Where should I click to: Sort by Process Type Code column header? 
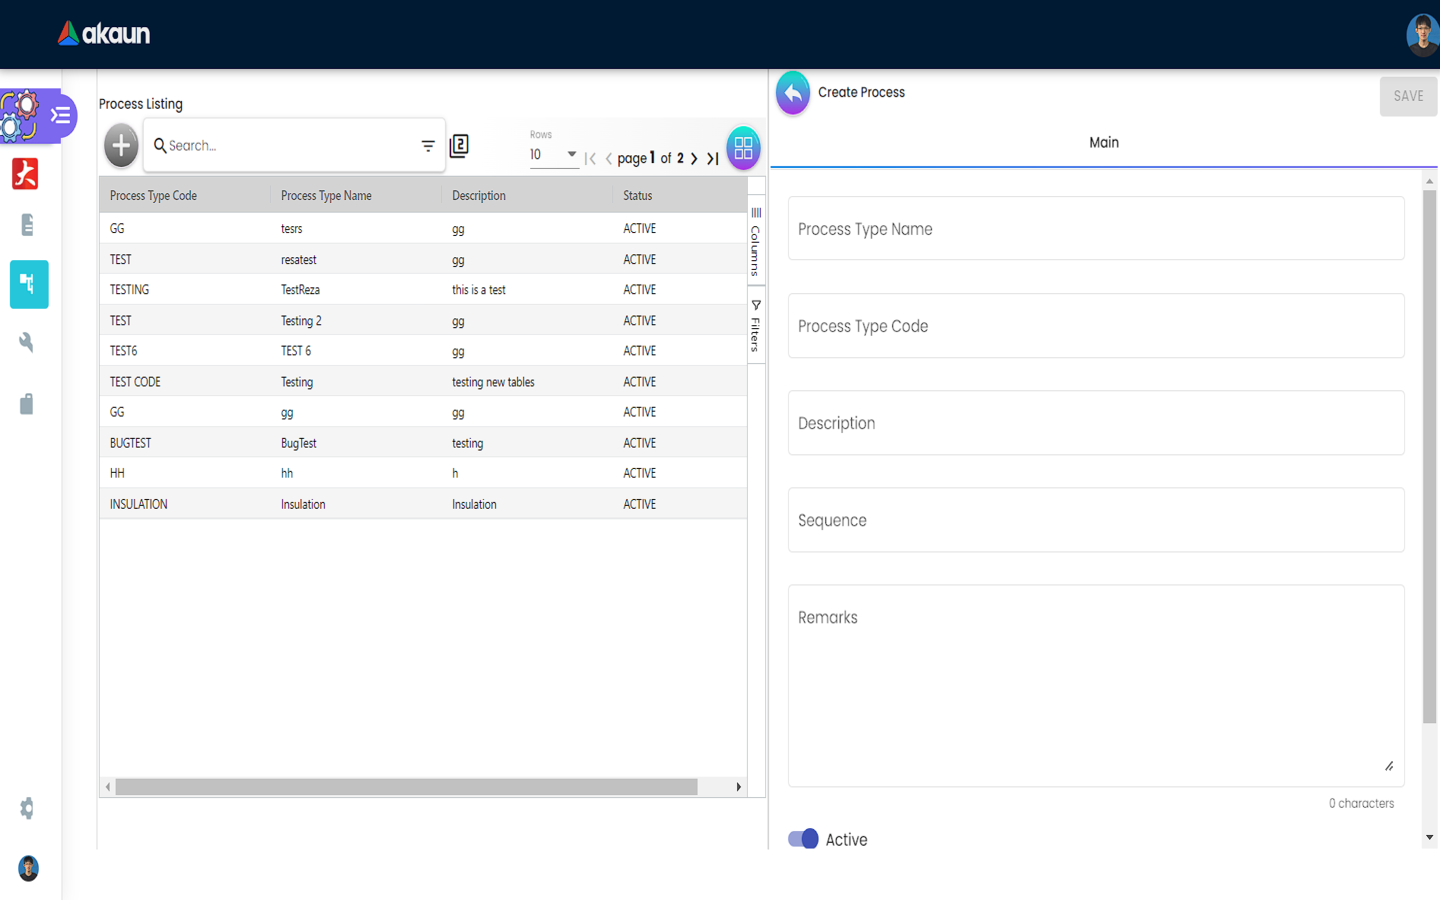[x=154, y=196]
